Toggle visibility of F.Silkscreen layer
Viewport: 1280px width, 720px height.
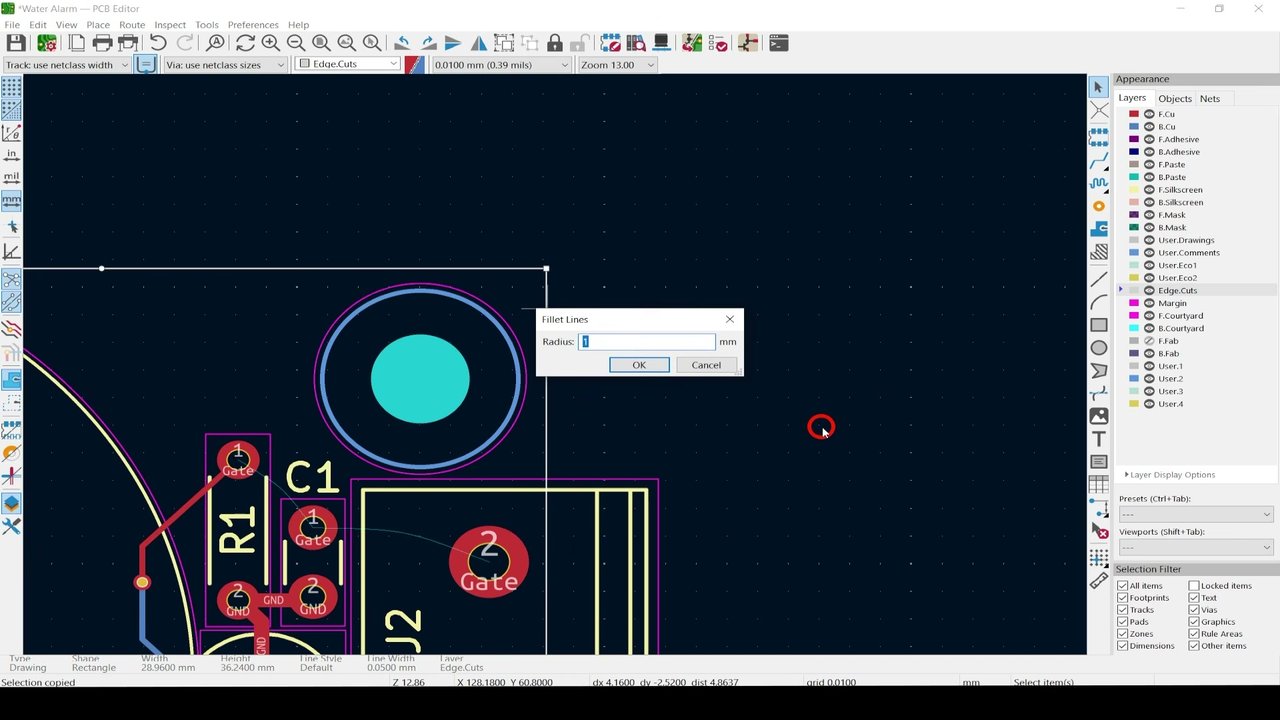click(1149, 190)
